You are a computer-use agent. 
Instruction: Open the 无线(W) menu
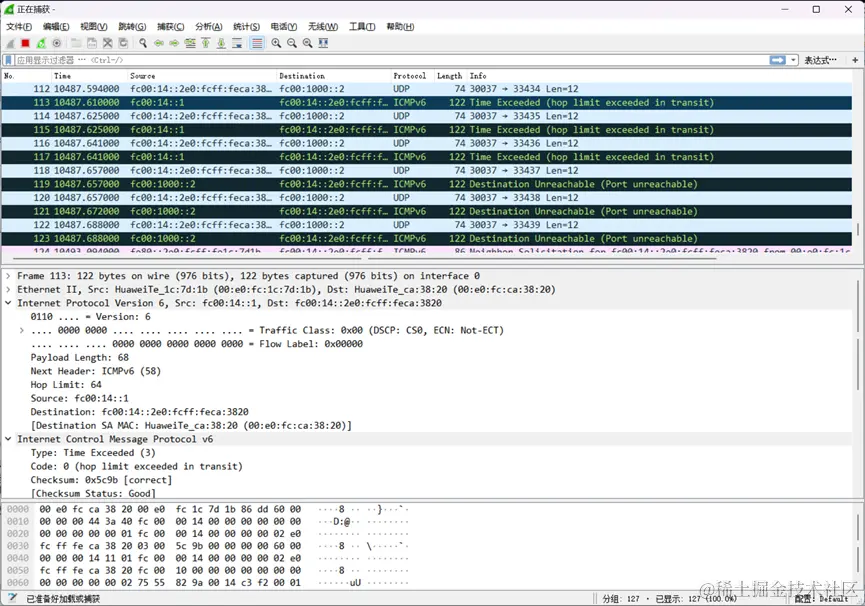pos(323,26)
